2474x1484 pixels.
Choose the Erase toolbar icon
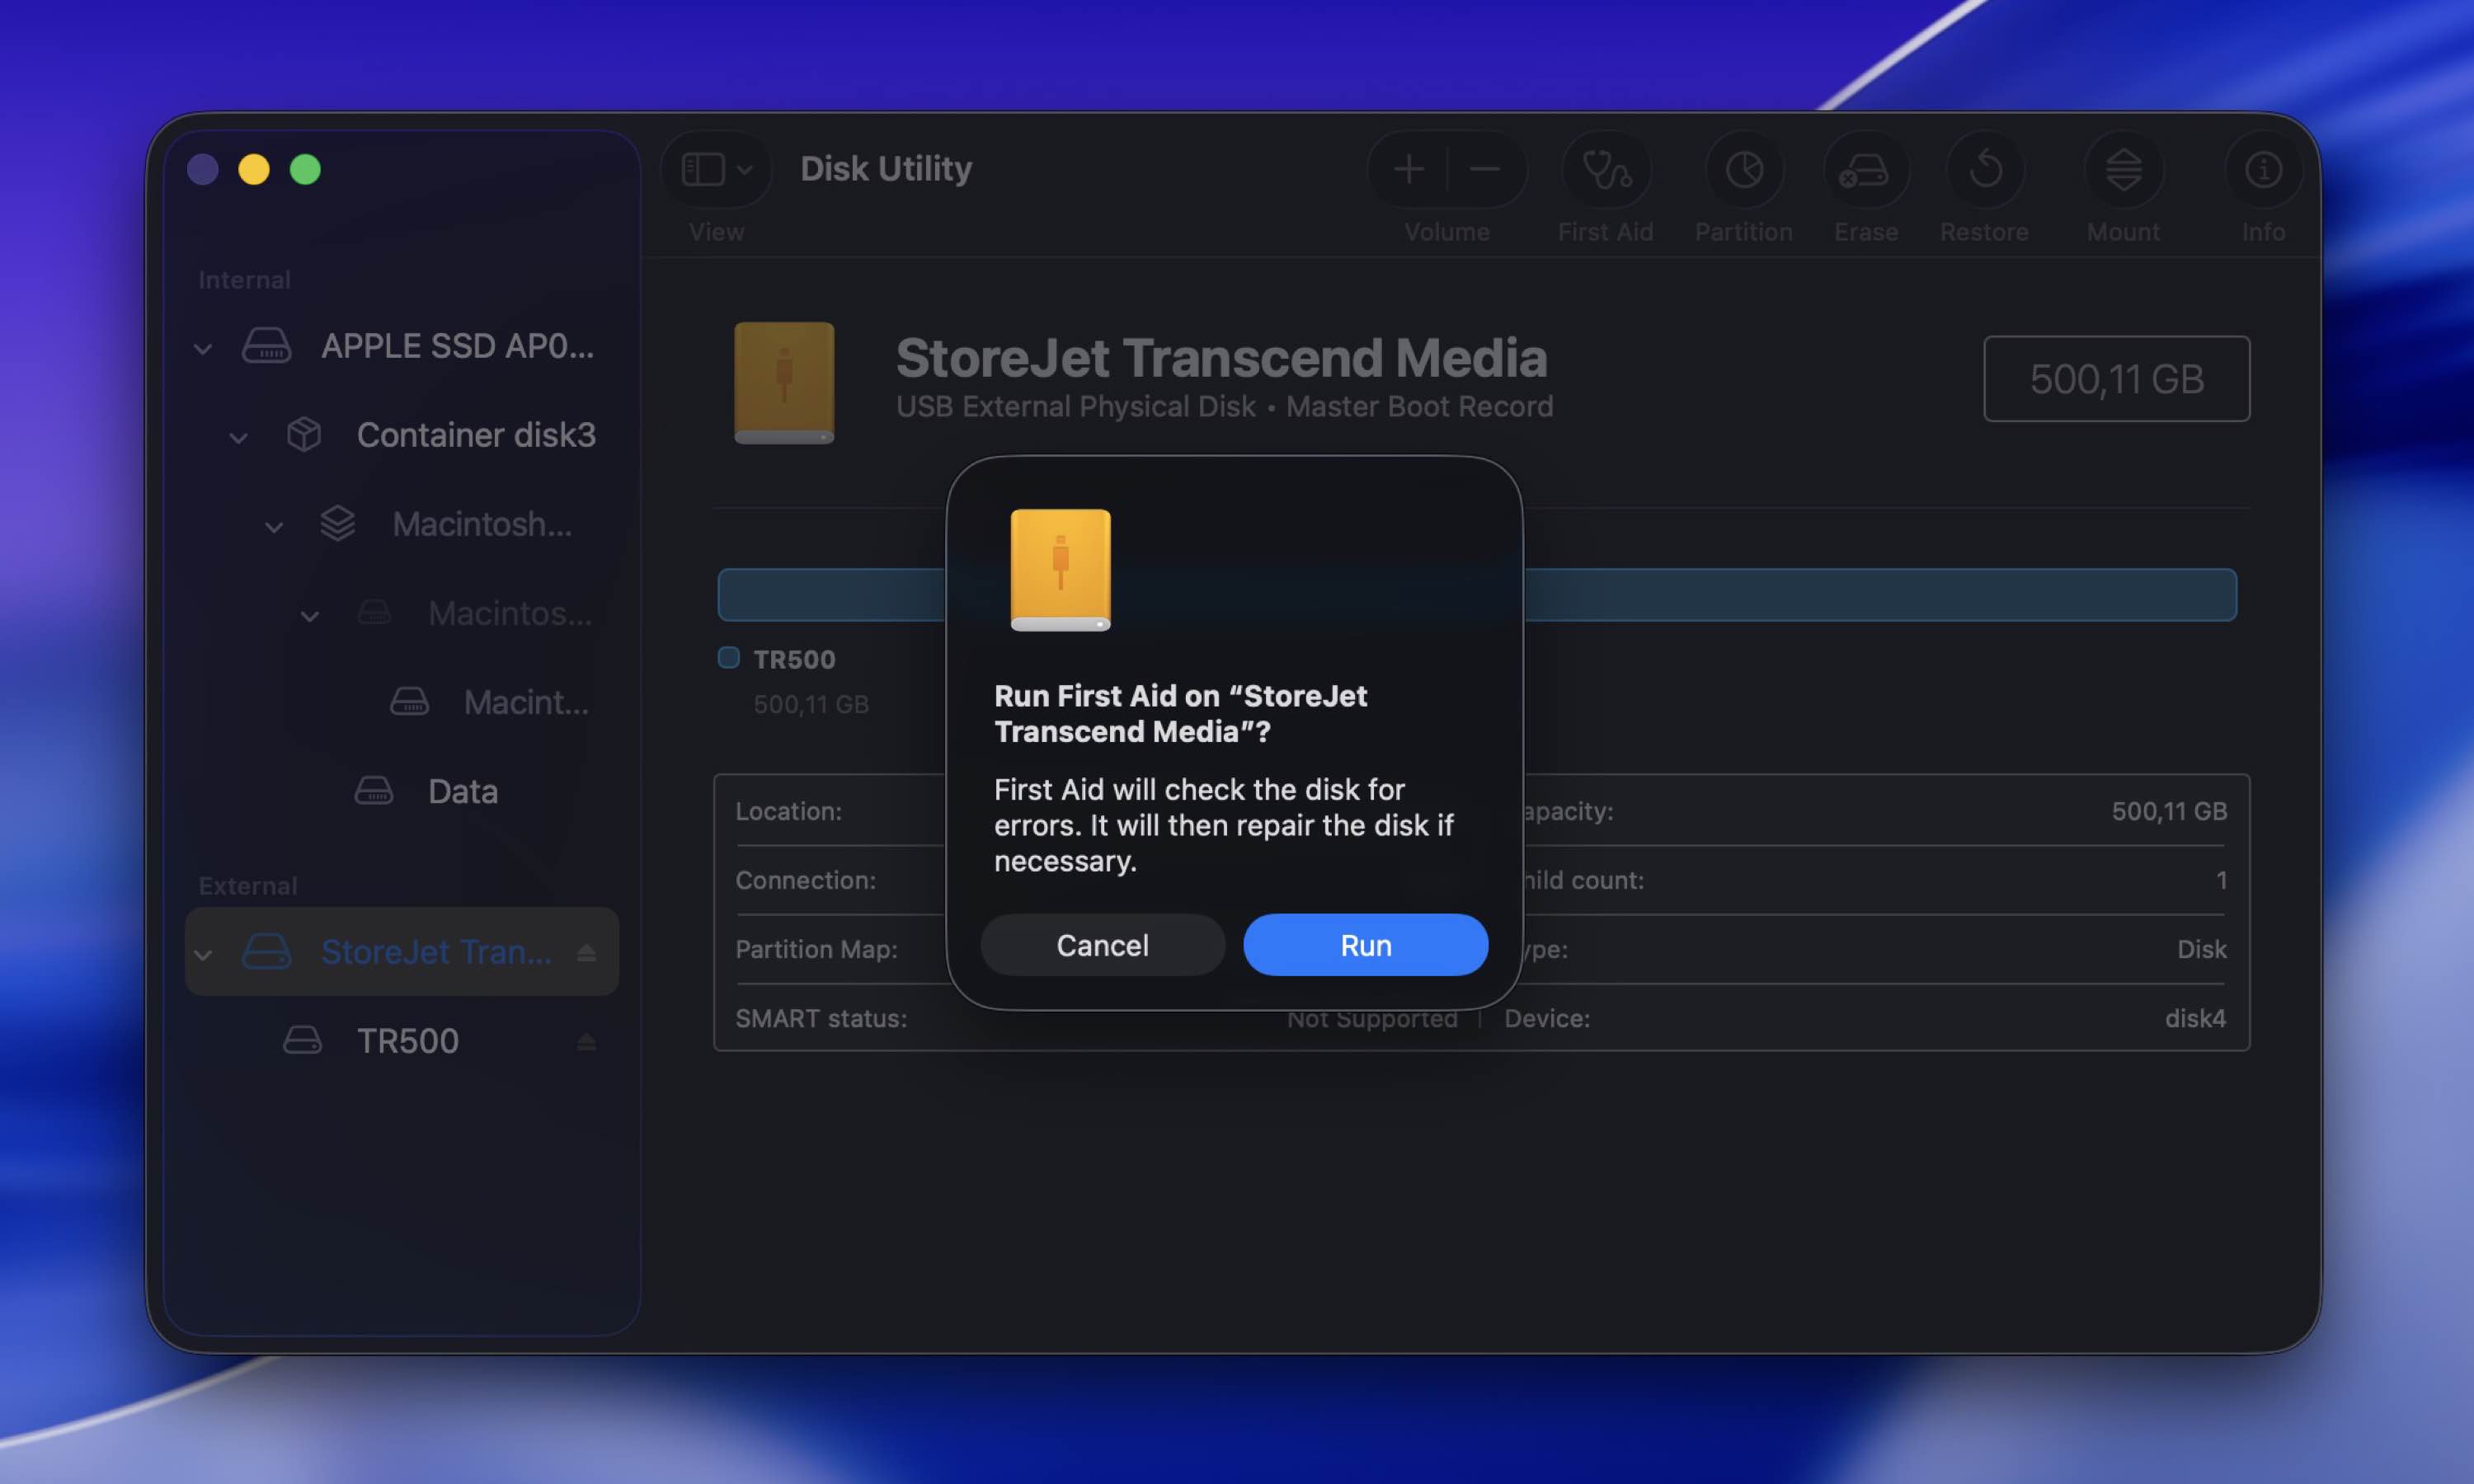click(1866, 170)
